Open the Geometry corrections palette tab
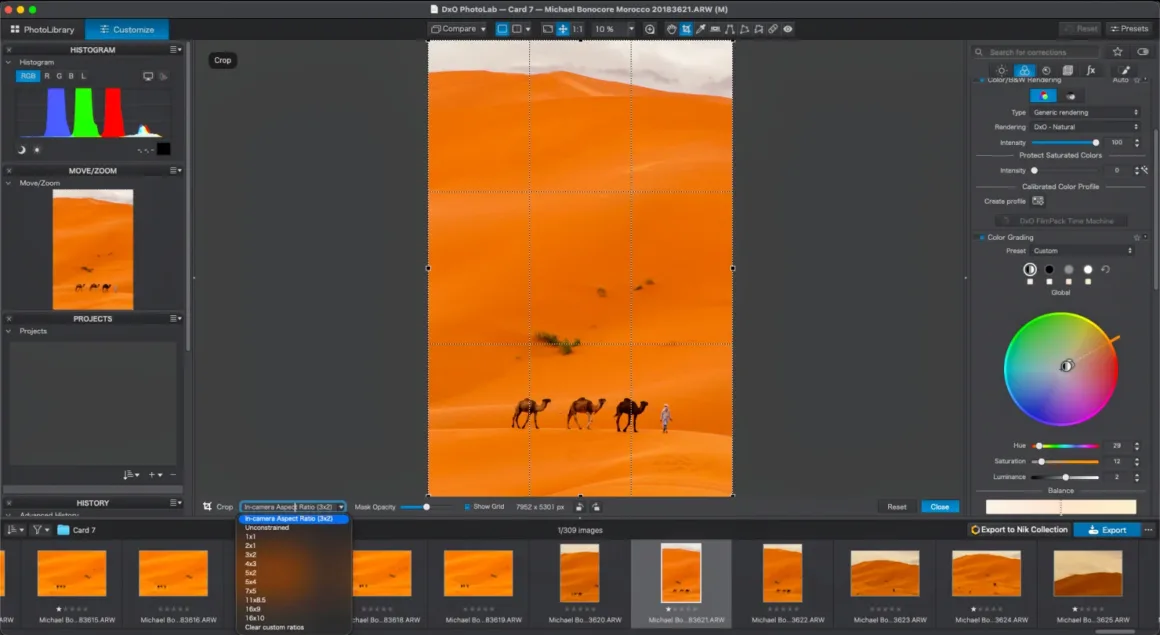Screen dimensions: 1160x635 pyautogui.click(x=1068, y=70)
